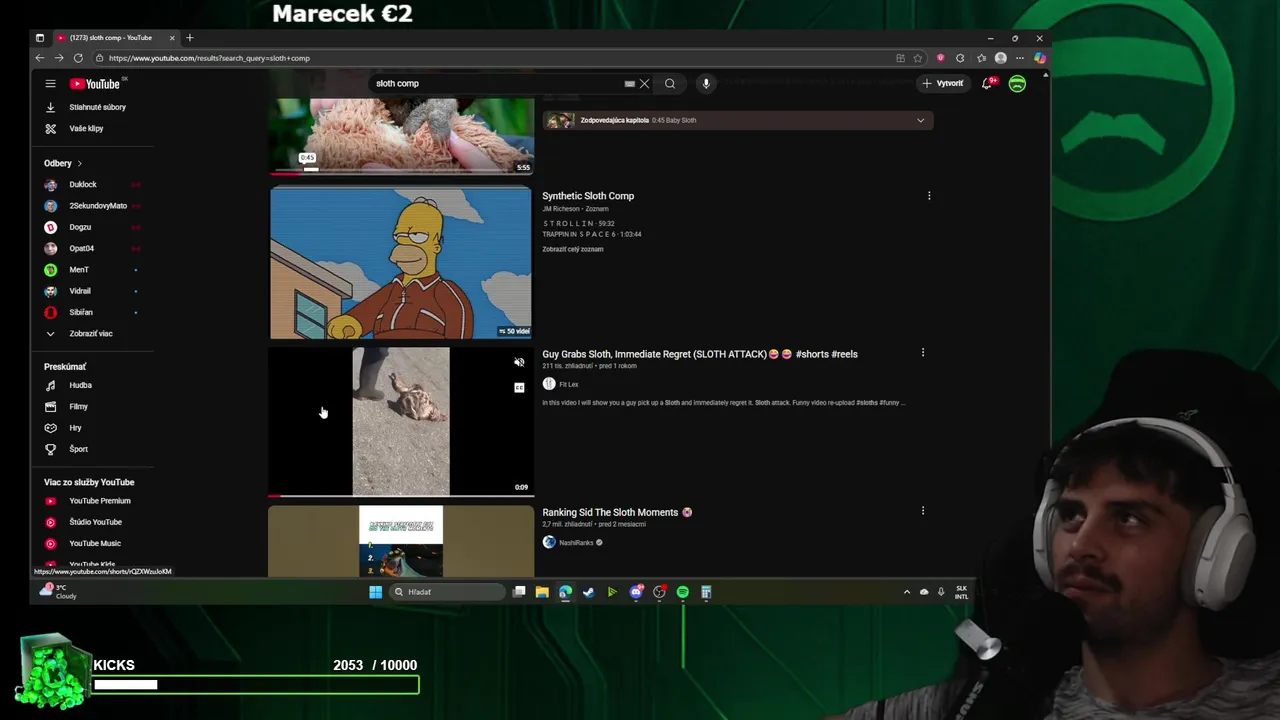This screenshot has height=720, width=1280.
Task: Open Hry gaming category
Action: pyautogui.click(x=75, y=428)
